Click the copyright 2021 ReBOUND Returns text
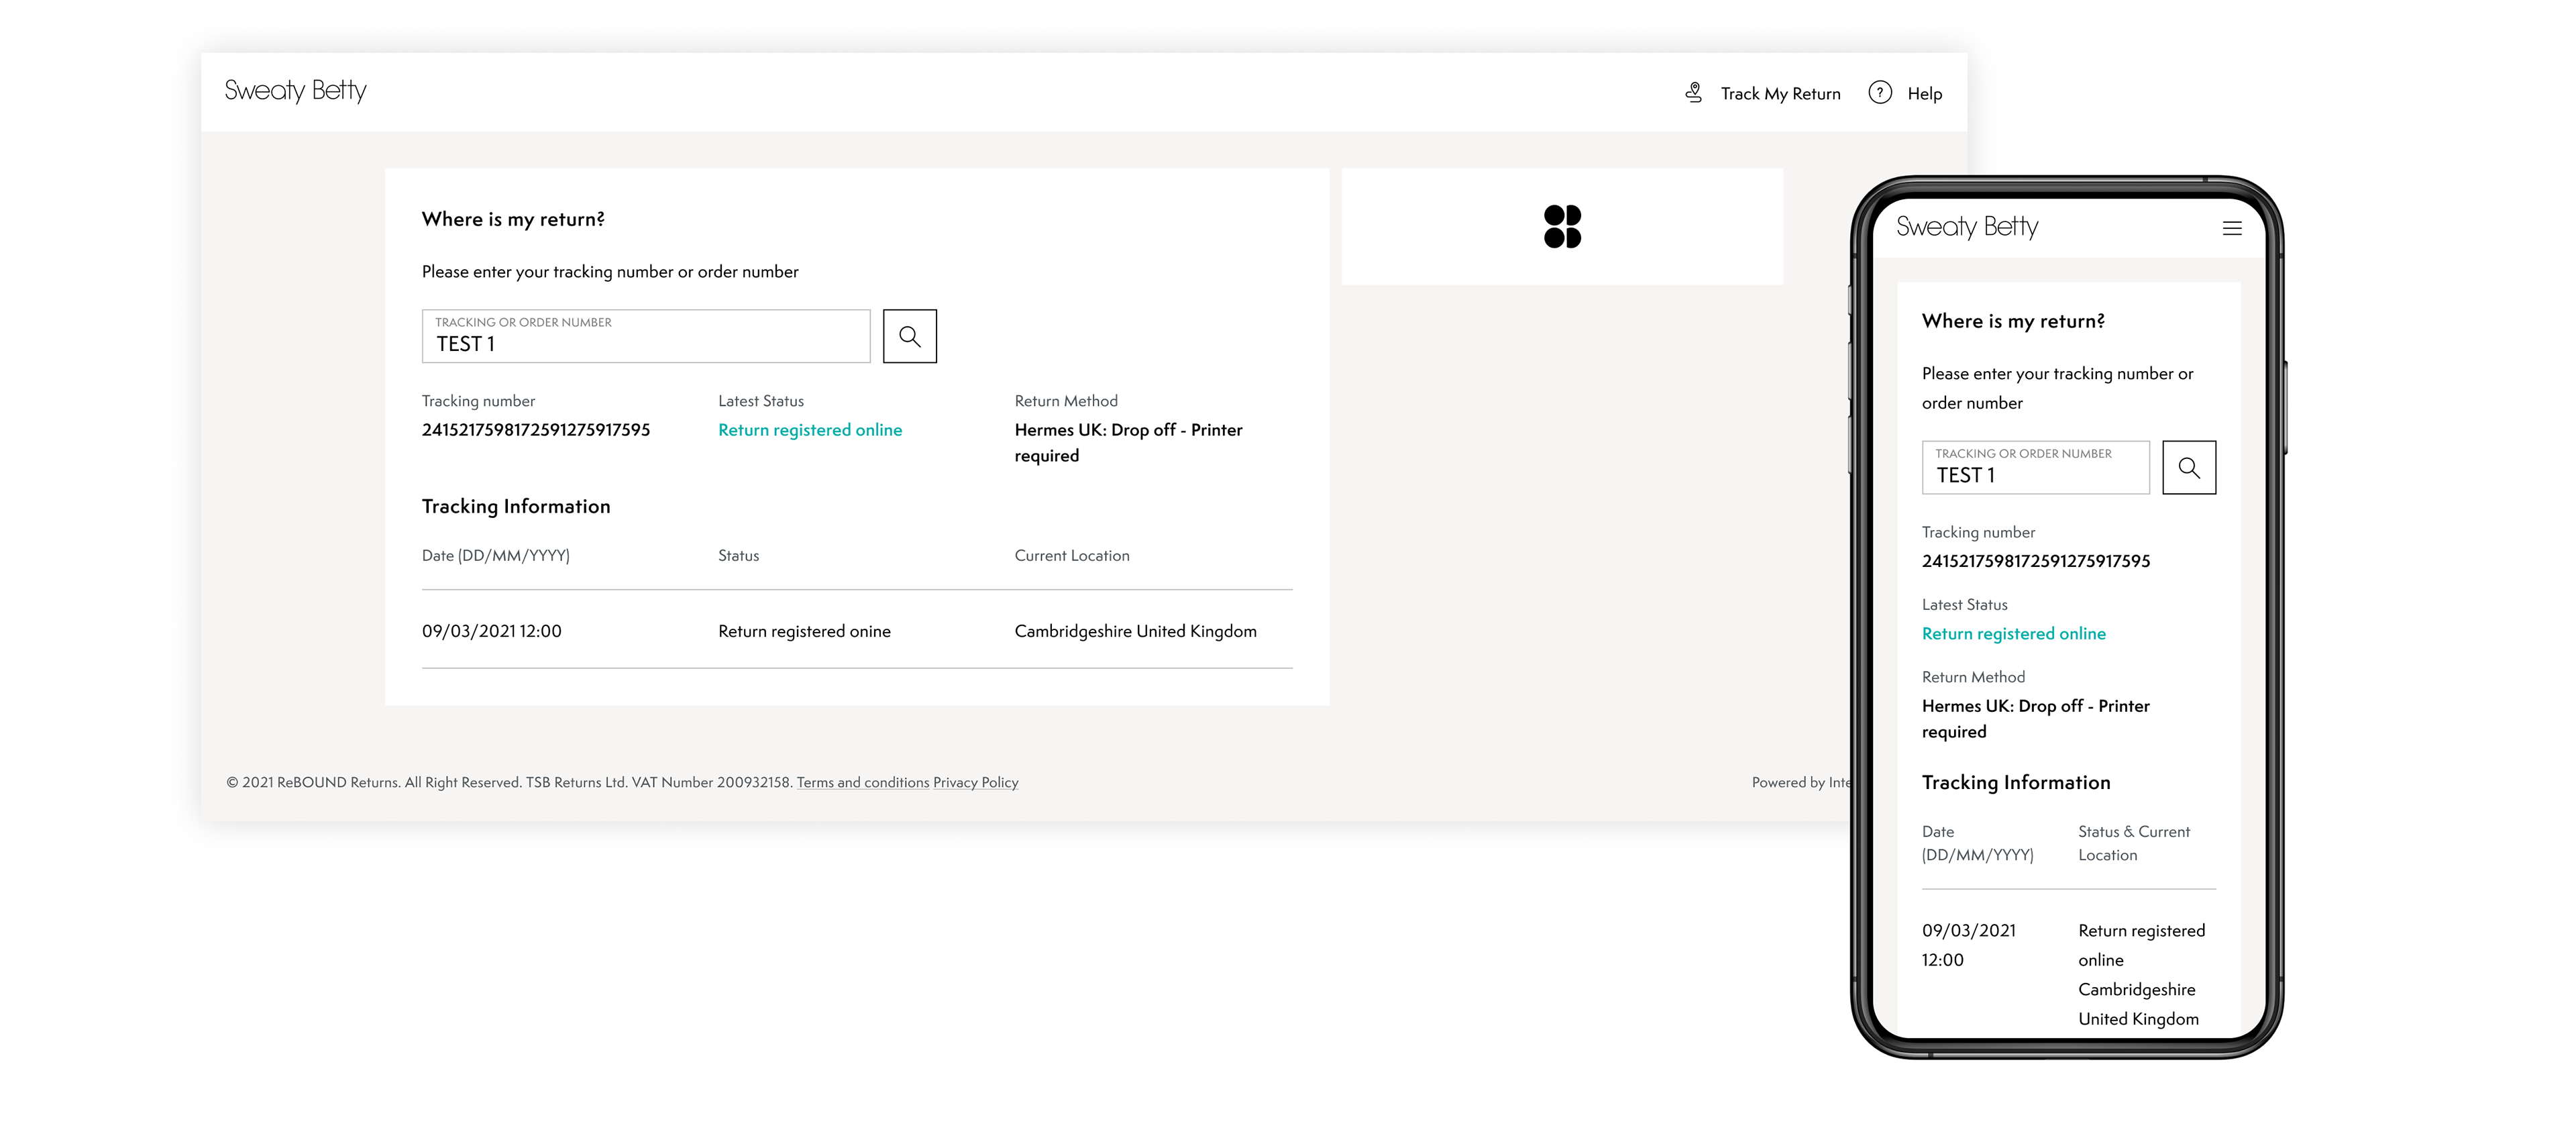The width and height of the screenshot is (2576, 1140). coord(510,783)
